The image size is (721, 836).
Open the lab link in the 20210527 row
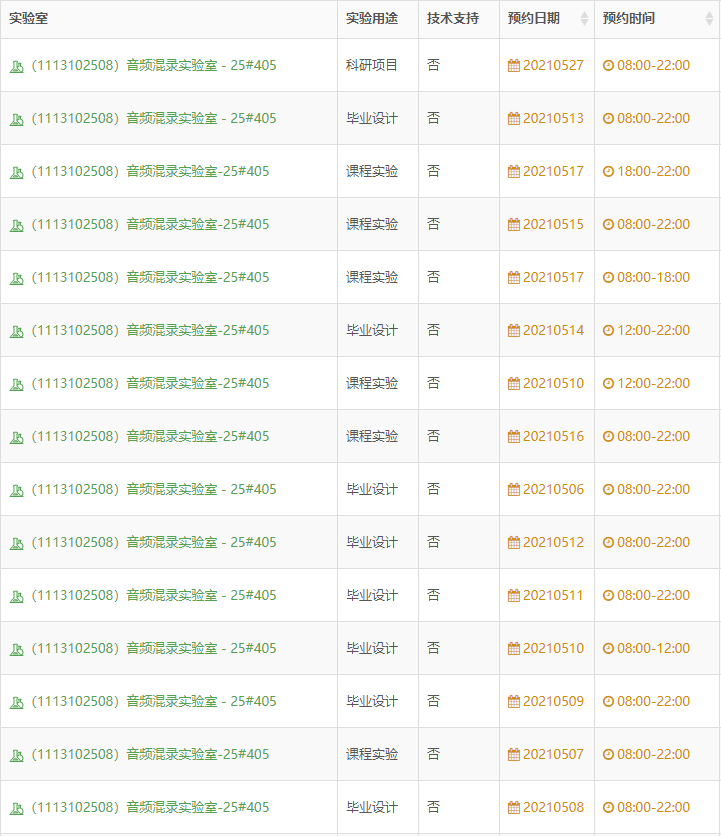pyautogui.click(x=154, y=66)
